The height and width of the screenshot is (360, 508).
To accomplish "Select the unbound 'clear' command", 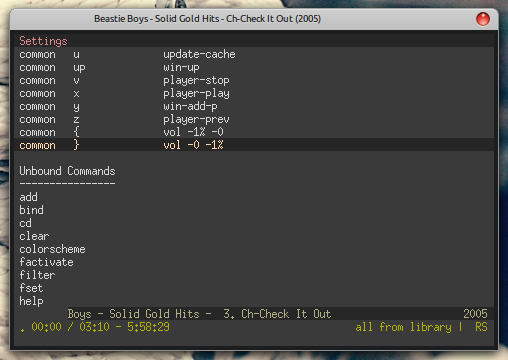I will click(x=34, y=236).
